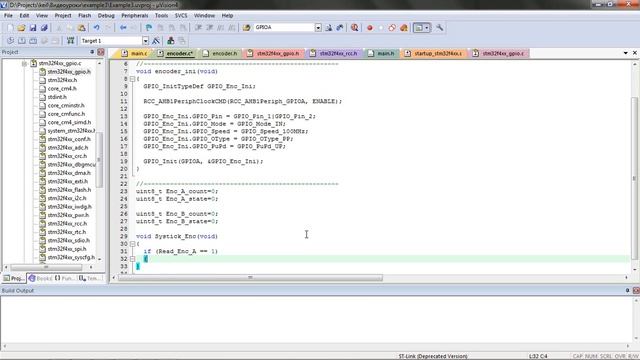Open the Configuration wrench icon

[x=439, y=28]
